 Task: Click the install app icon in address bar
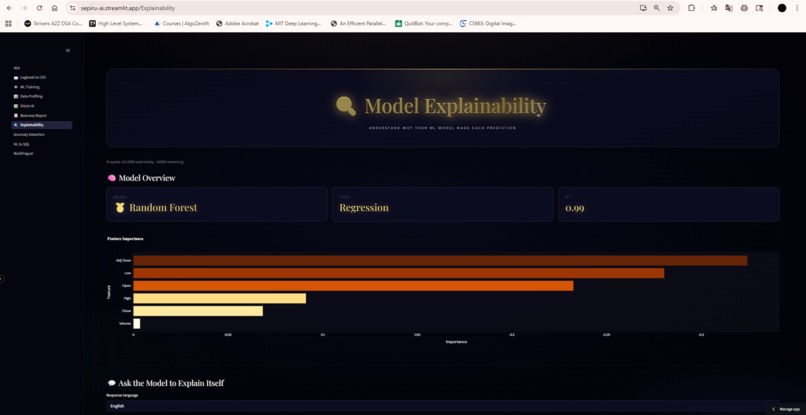point(643,8)
